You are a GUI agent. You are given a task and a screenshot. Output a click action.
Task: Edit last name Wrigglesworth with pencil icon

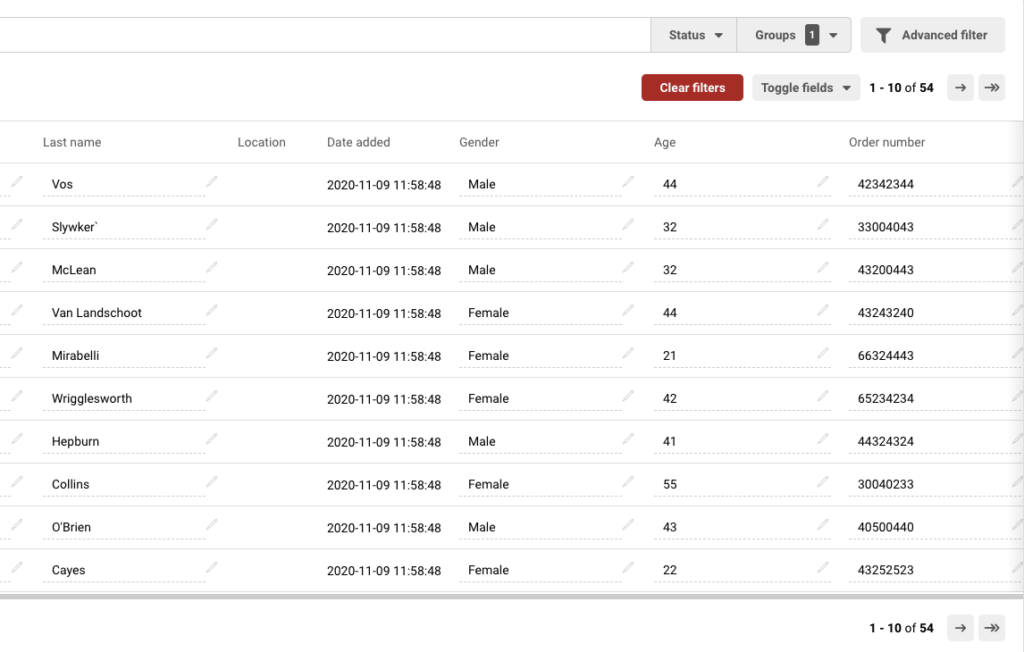pyautogui.click(x=212, y=396)
